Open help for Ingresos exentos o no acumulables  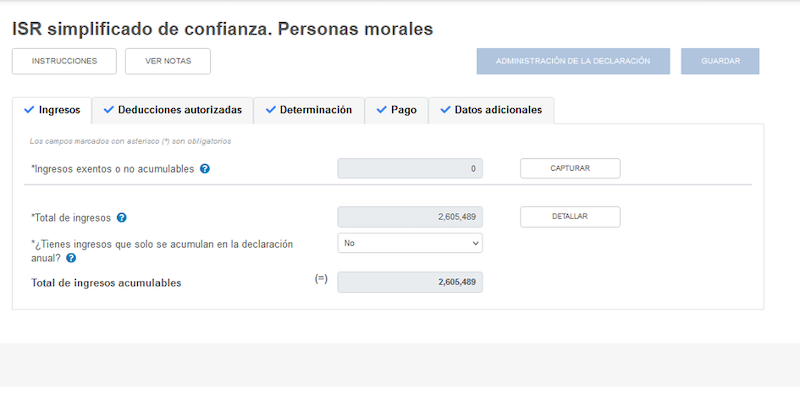pos(205,168)
